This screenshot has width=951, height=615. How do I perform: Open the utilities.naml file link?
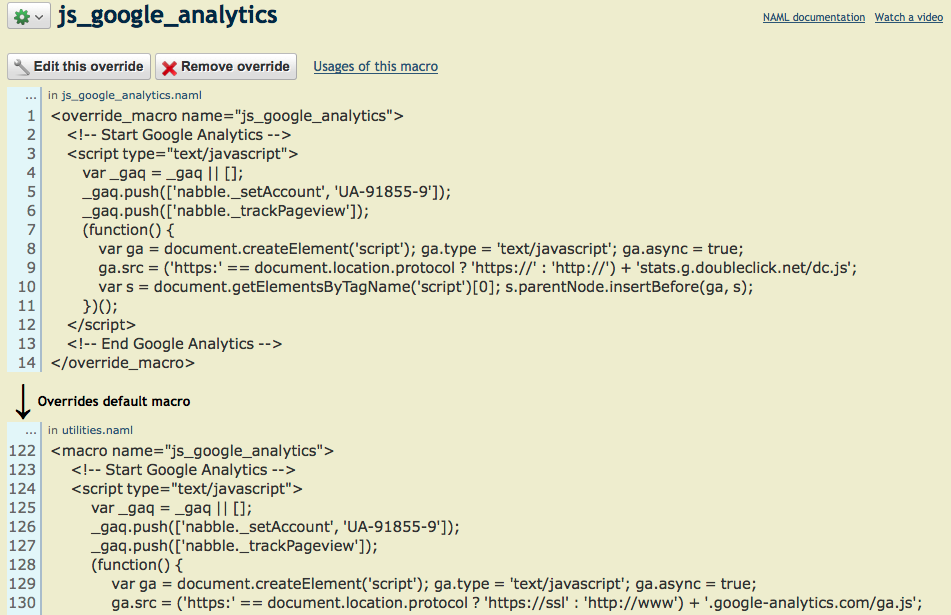(x=97, y=430)
